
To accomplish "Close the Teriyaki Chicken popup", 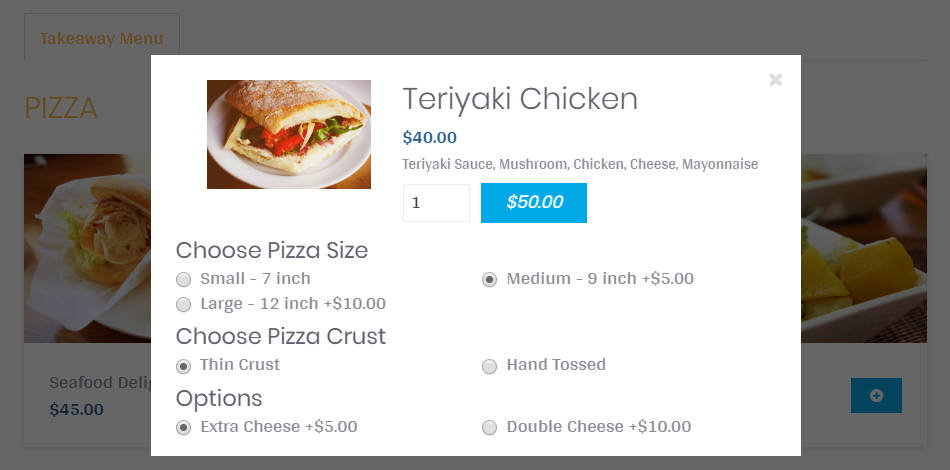I will pos(775,80).
